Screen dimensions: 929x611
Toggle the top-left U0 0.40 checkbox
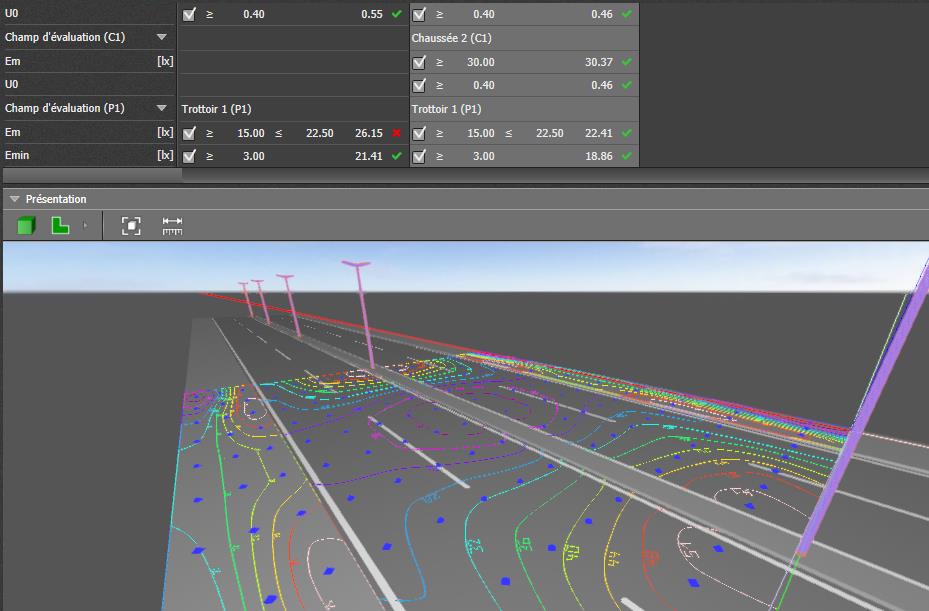tap(189, 14)
